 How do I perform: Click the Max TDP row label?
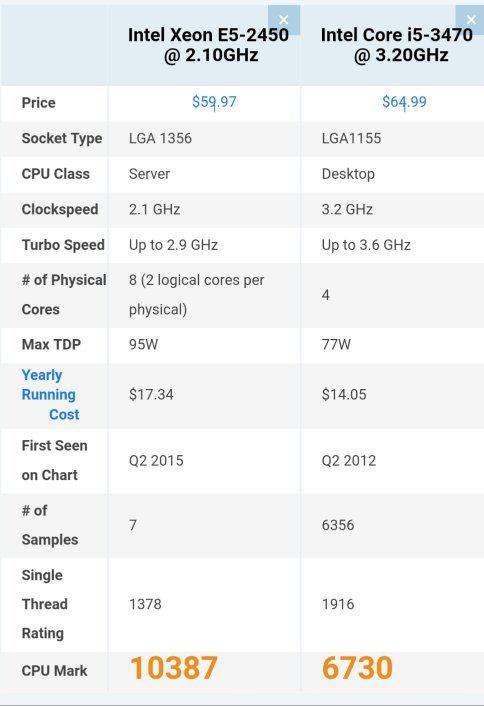click(x=51, y=344)
